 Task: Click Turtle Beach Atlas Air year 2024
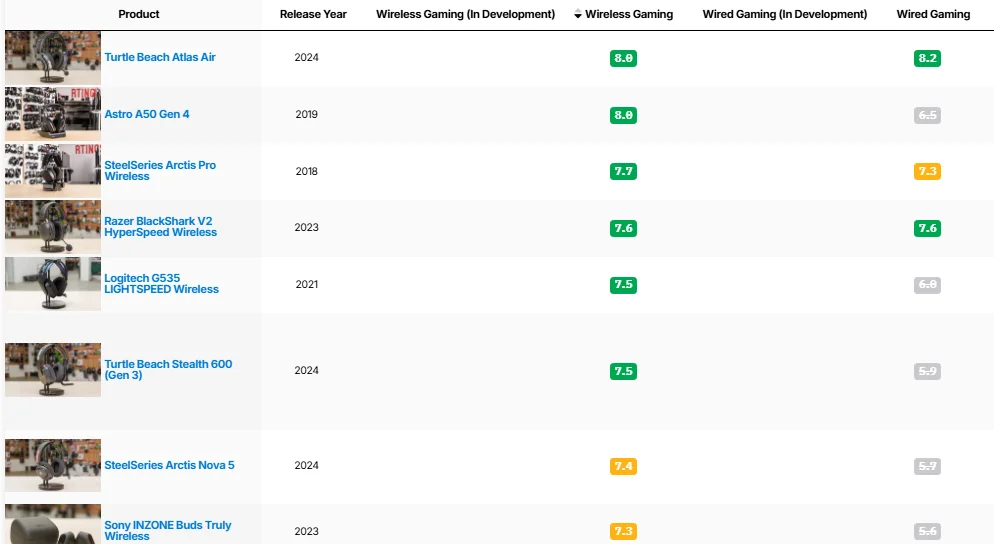[x=306, y=57]
